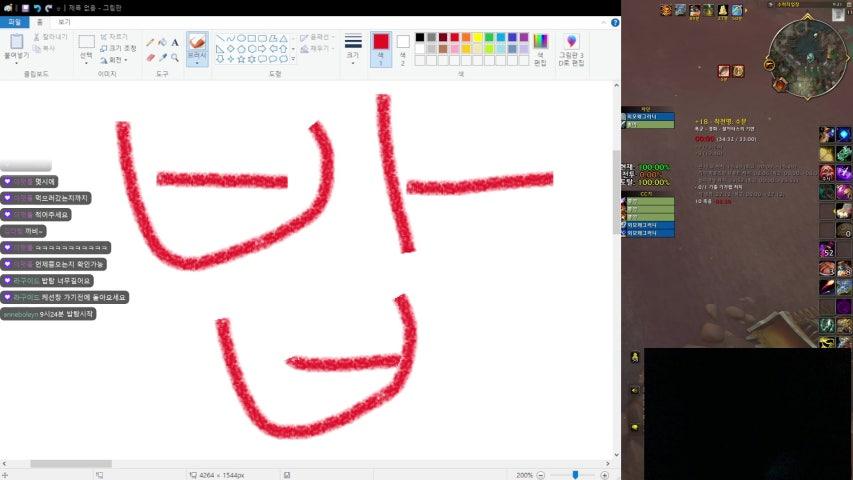Select the Eraser tool
853x480 pixels.
(x=150, y=57)
